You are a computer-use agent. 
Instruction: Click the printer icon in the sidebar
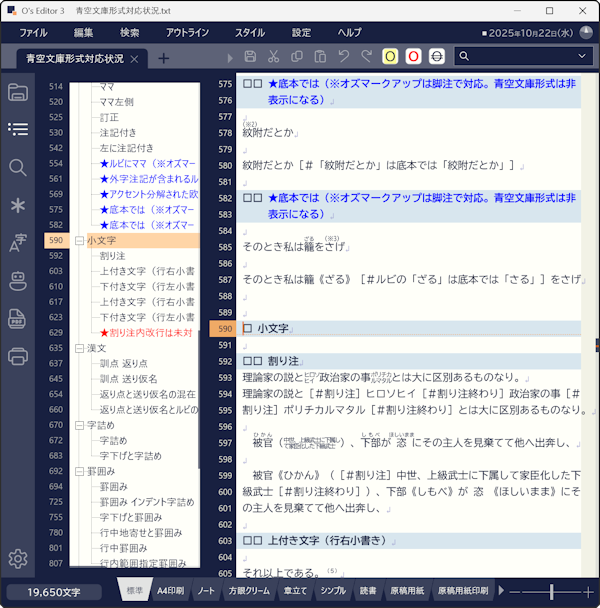click(x=17, y=355)
